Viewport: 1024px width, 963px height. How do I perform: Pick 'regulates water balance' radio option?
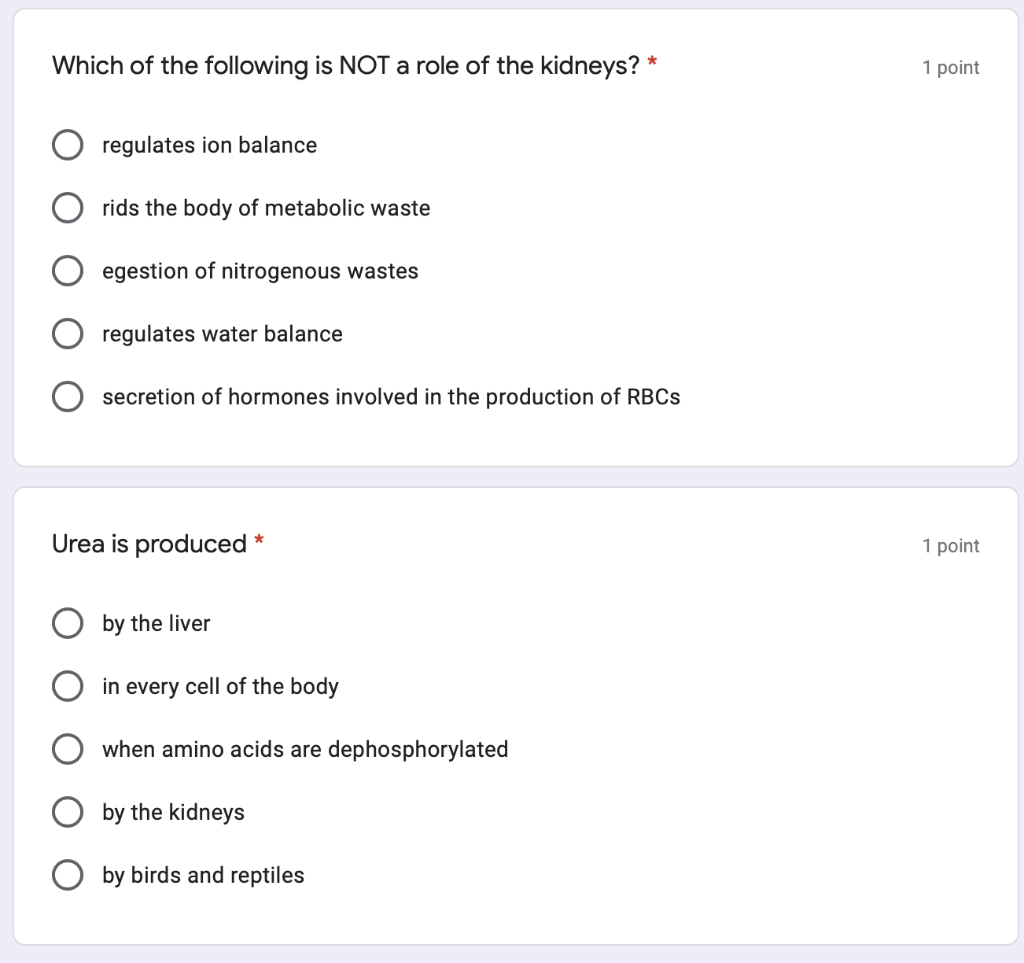click(x=67, y=334)
